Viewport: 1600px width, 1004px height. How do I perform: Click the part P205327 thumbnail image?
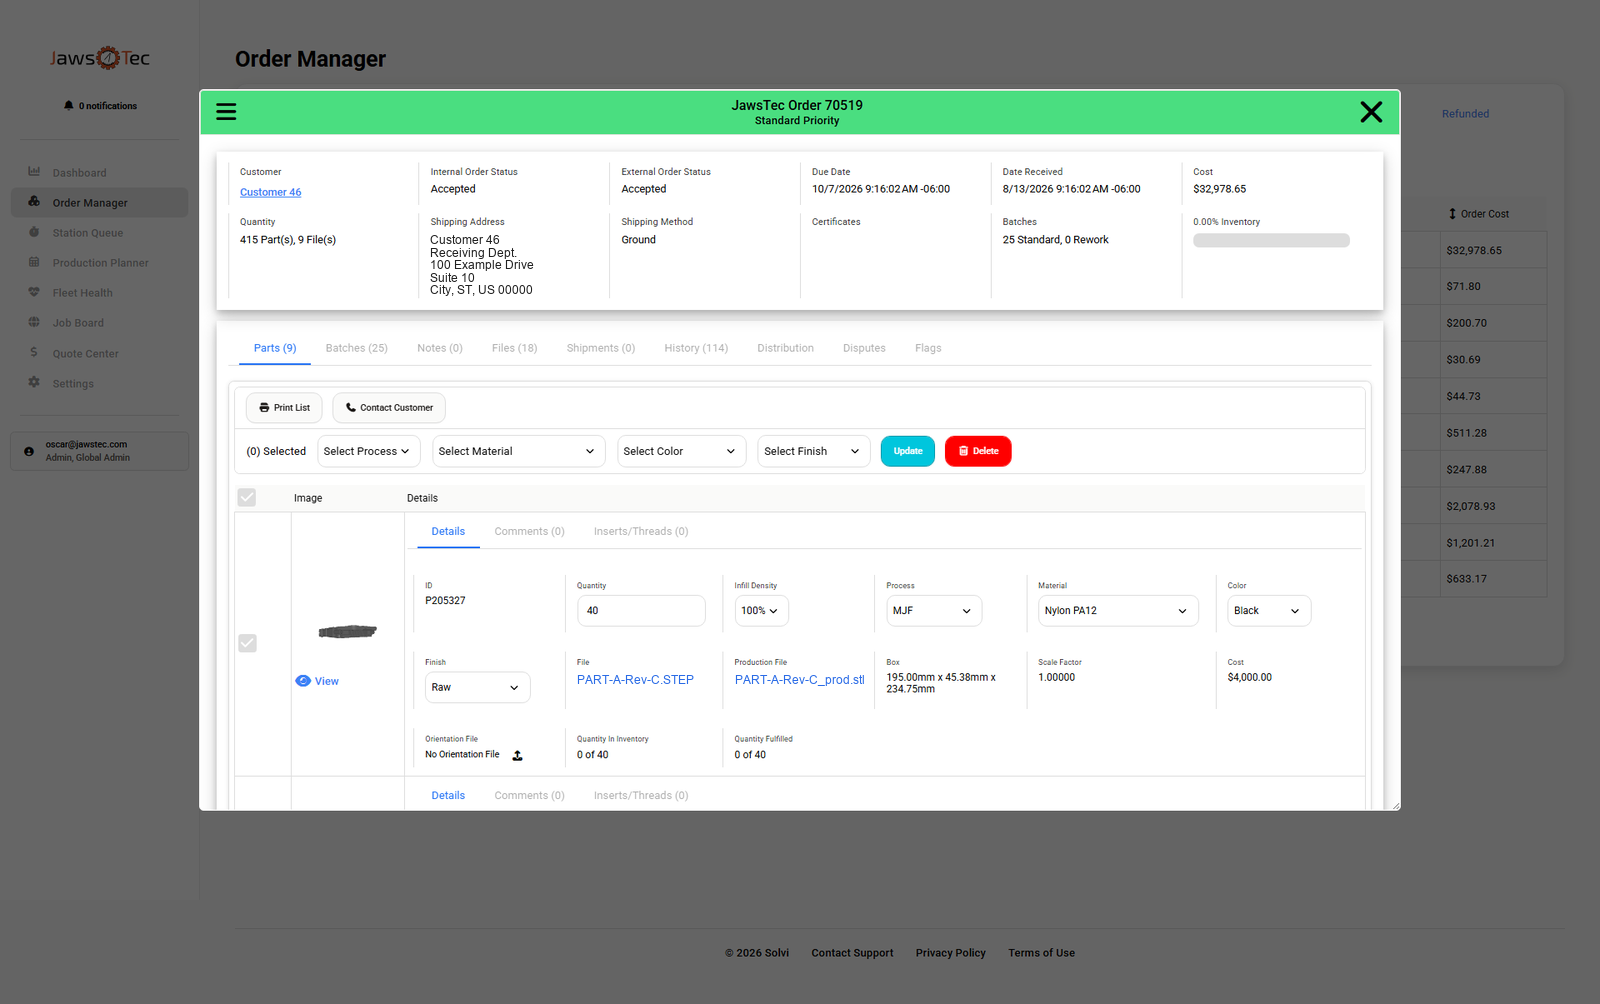coord(347,631)
